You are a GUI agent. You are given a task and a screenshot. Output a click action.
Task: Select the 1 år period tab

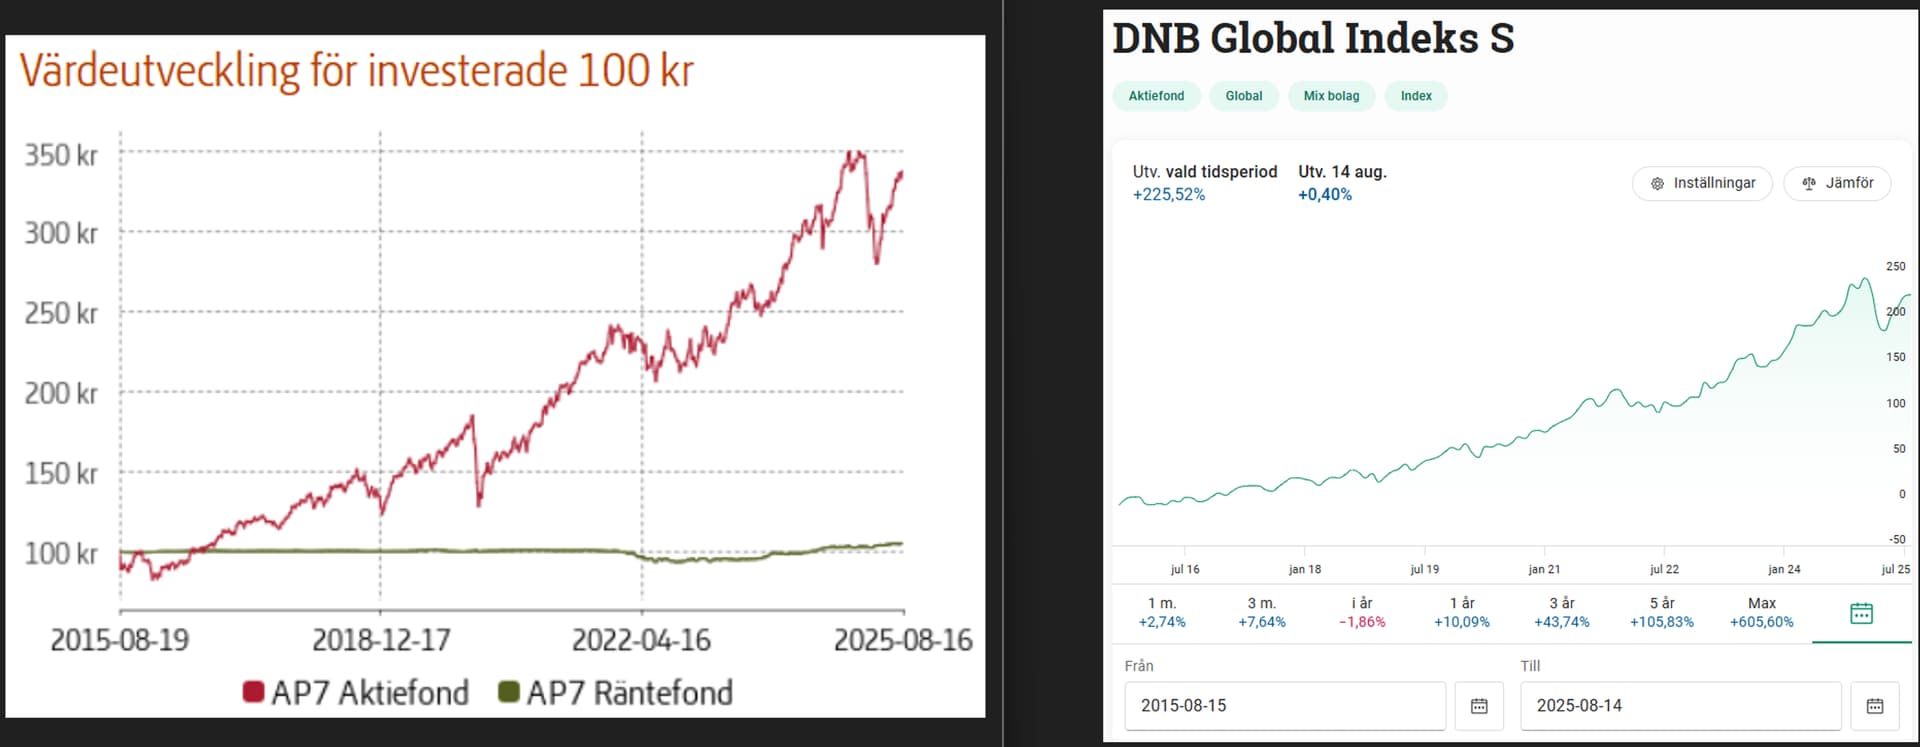(x=1462, y=612)
